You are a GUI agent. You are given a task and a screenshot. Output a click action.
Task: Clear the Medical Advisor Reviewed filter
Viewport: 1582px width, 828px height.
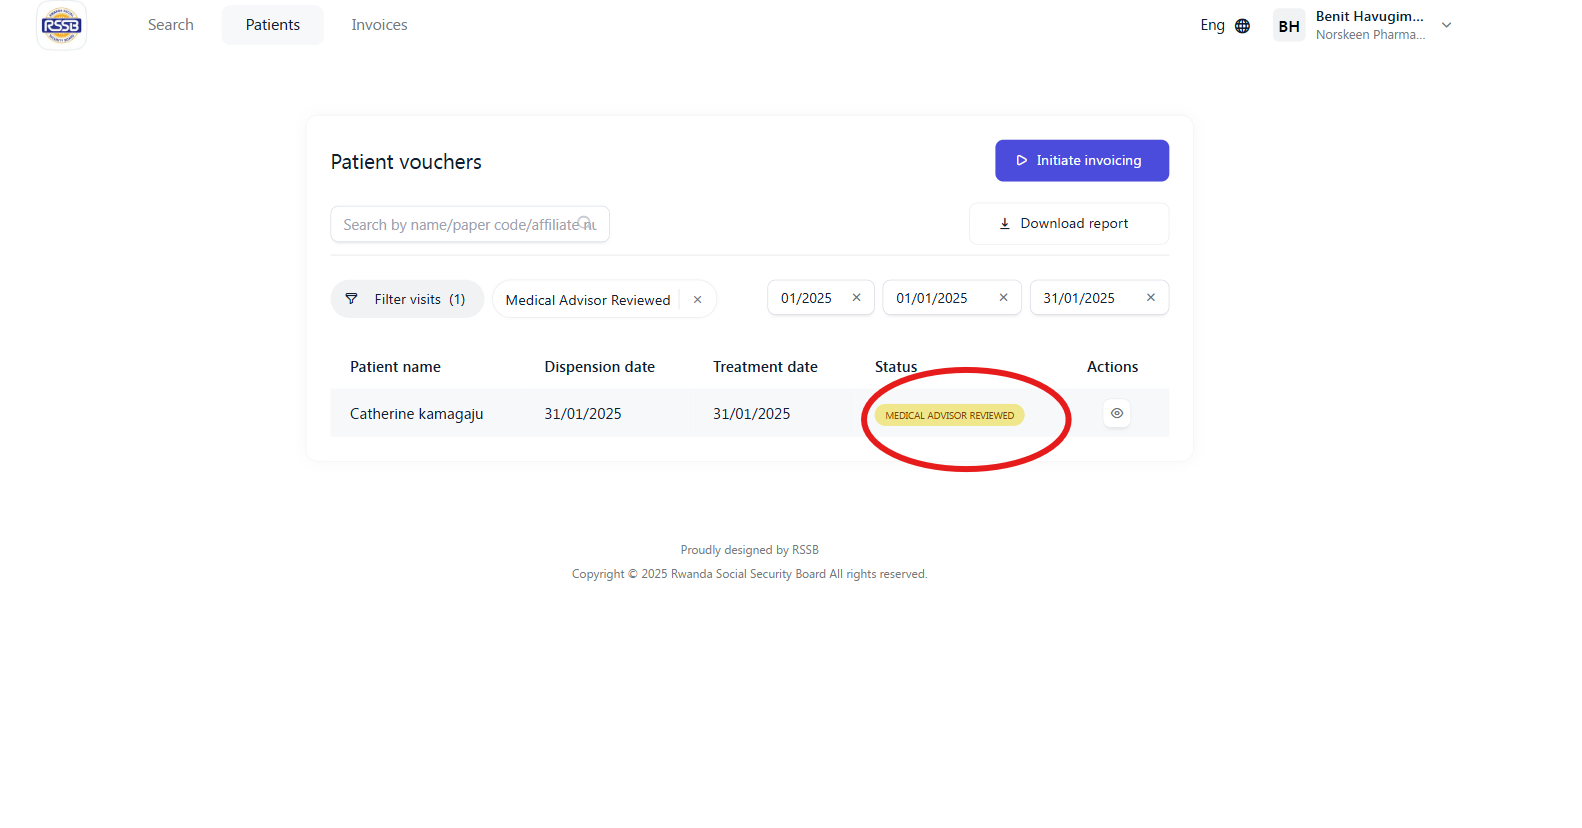click(698, 300)
